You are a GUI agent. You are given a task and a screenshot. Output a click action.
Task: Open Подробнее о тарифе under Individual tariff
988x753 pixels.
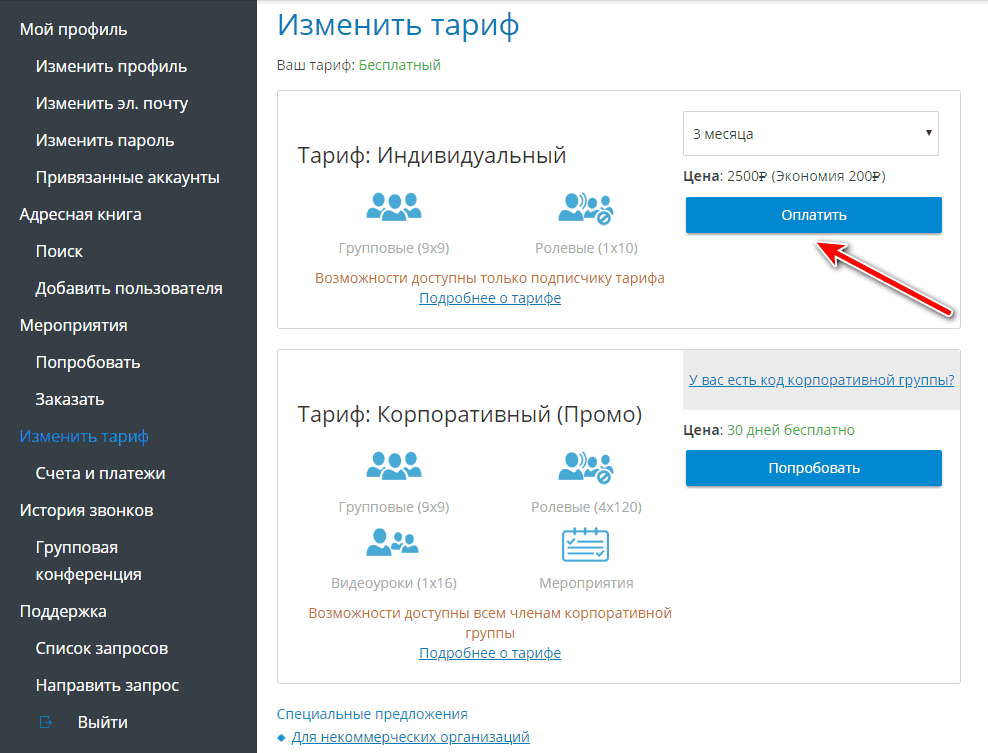pyautogui.click(x=490, y=298)
